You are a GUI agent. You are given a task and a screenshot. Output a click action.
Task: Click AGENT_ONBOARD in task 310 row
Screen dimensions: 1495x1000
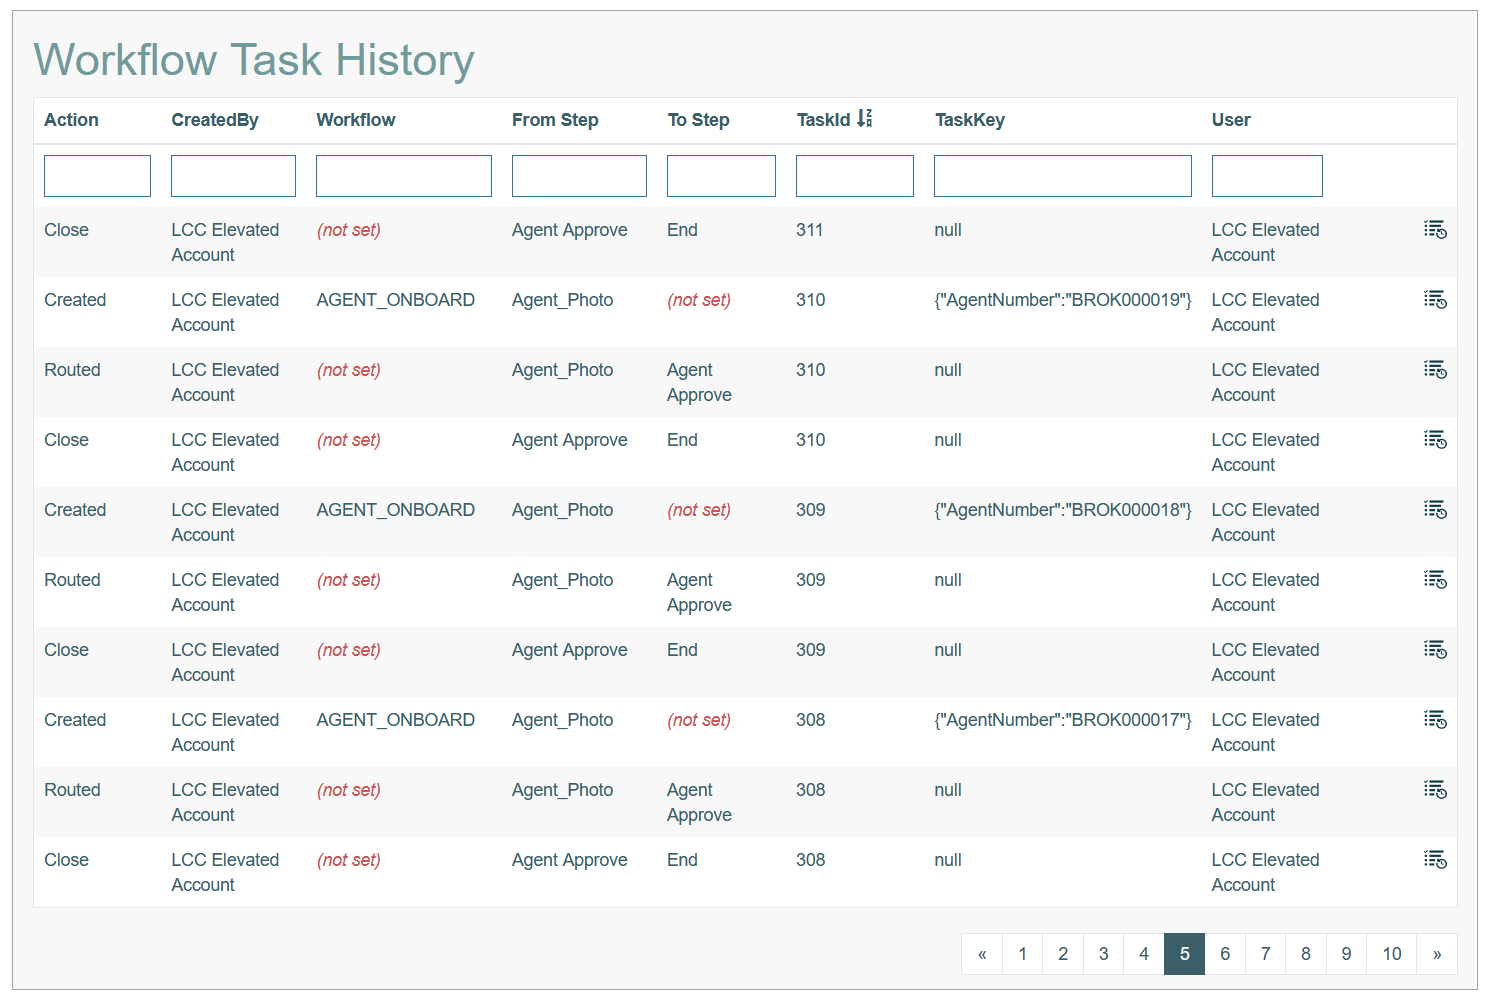tap(396, 300)
